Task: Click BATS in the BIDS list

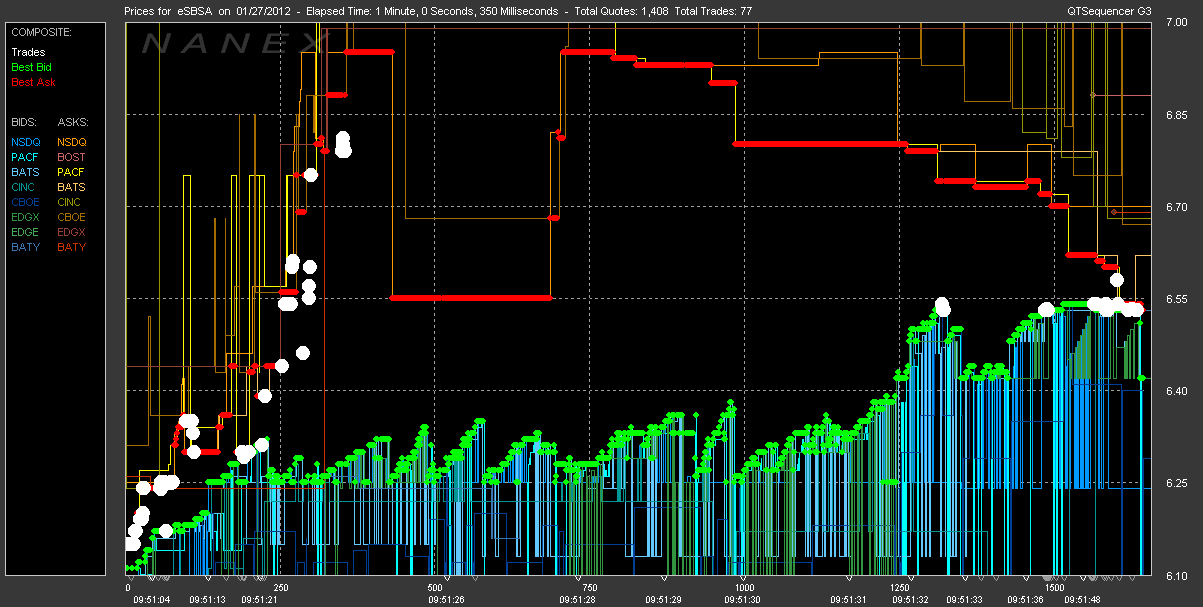Action: (x=25, y=172)
